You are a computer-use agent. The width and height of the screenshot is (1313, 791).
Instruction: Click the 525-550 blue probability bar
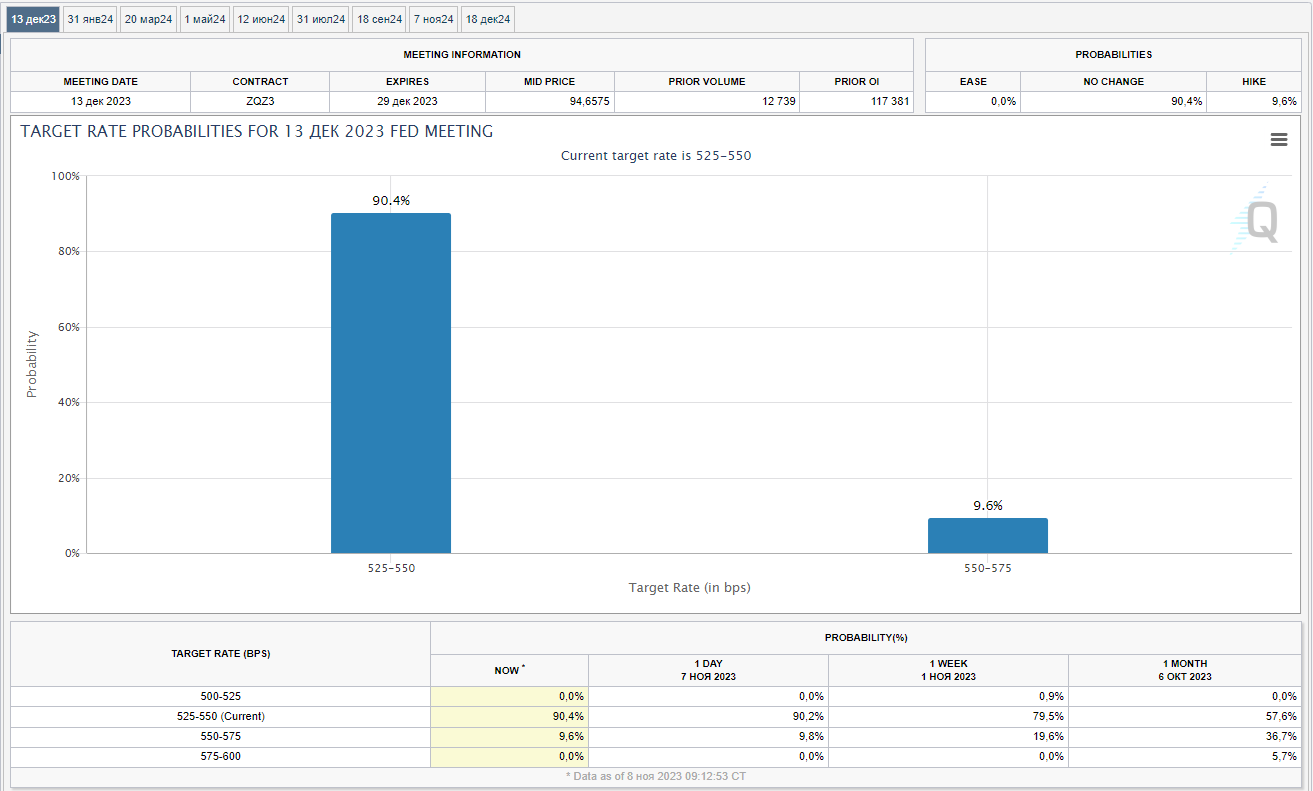(x=391, y=383)
